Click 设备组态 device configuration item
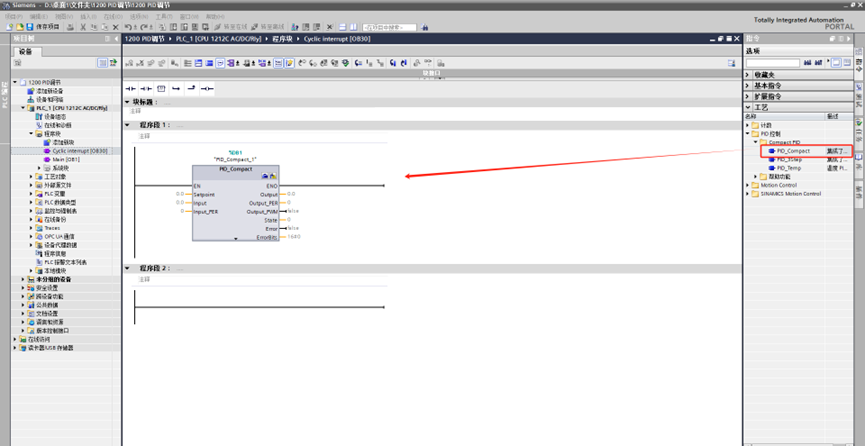The width and height of the screenshot is (865, 446). tap(55, 117)
